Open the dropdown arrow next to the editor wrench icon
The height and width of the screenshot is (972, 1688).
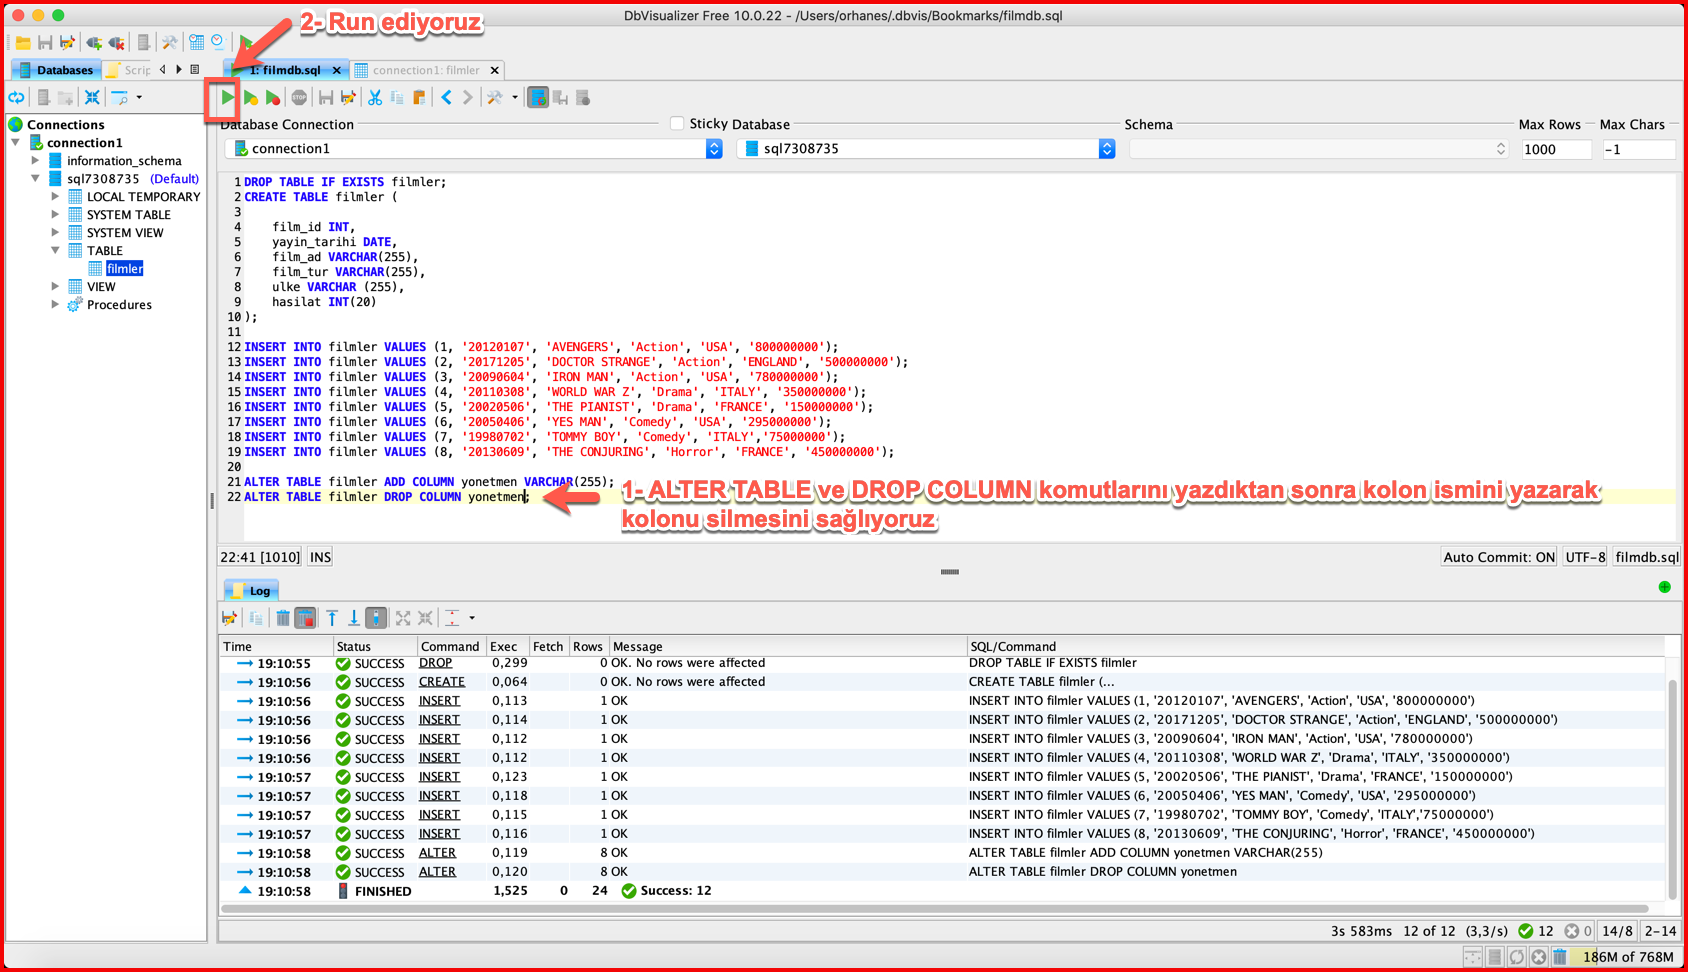515,98
